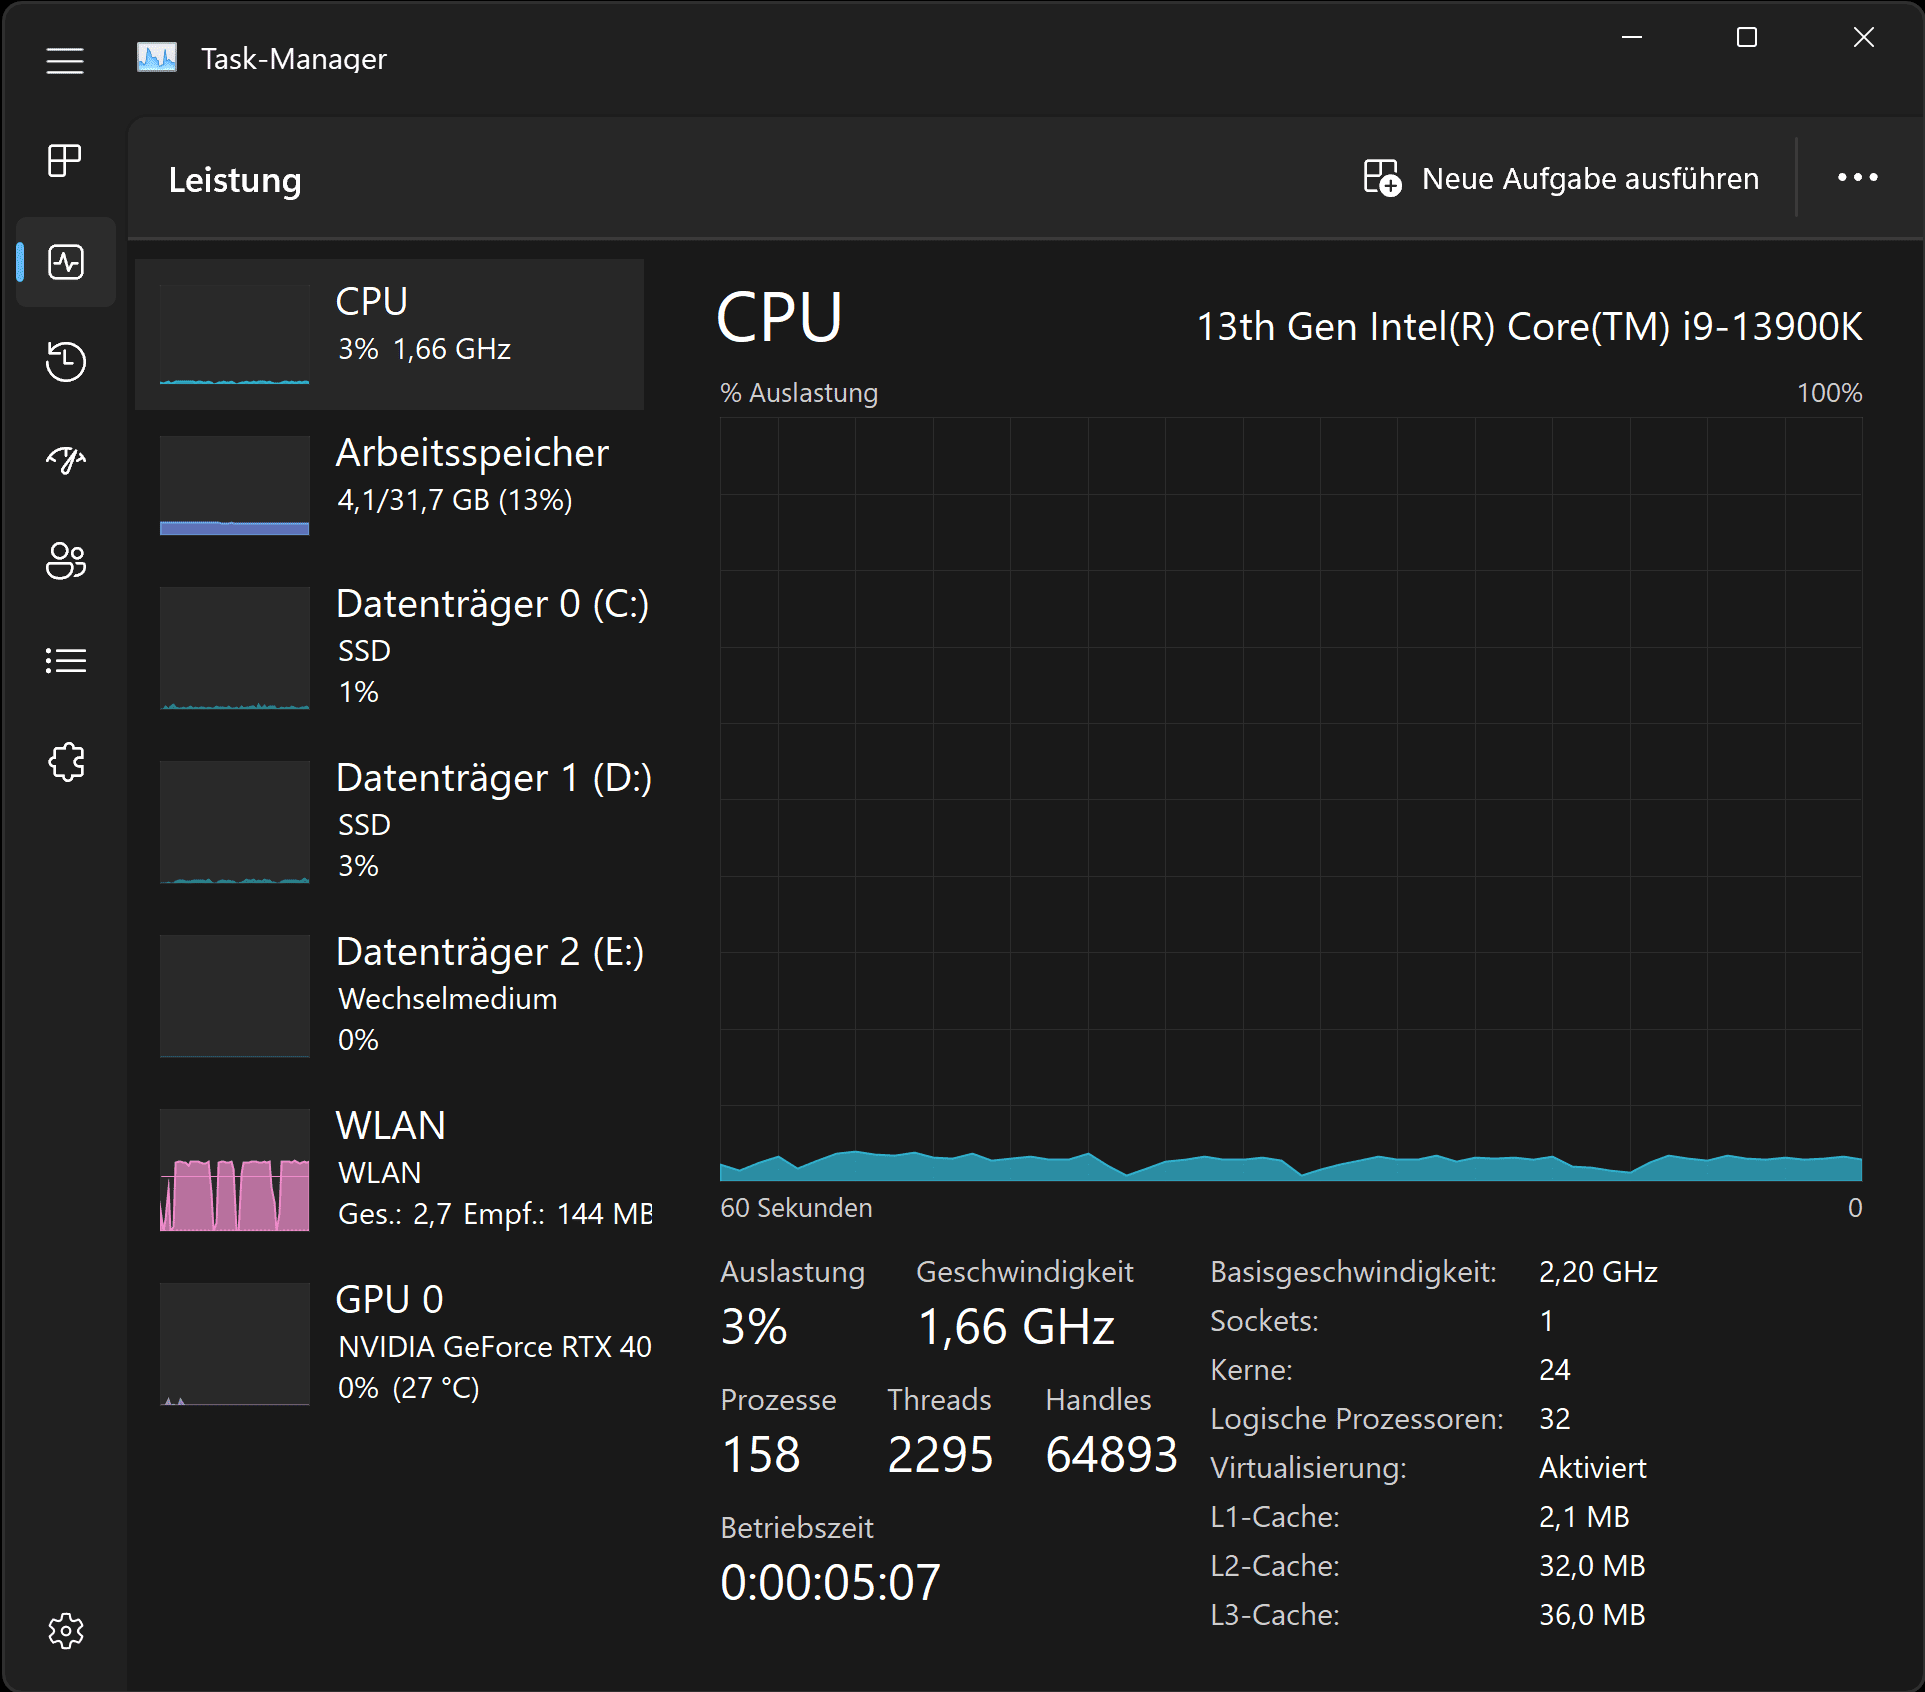This screenshot has width=1925, height=1692.
Task: Click the WLAN pink mini graph thumbnail
Action: point(235,1170)
